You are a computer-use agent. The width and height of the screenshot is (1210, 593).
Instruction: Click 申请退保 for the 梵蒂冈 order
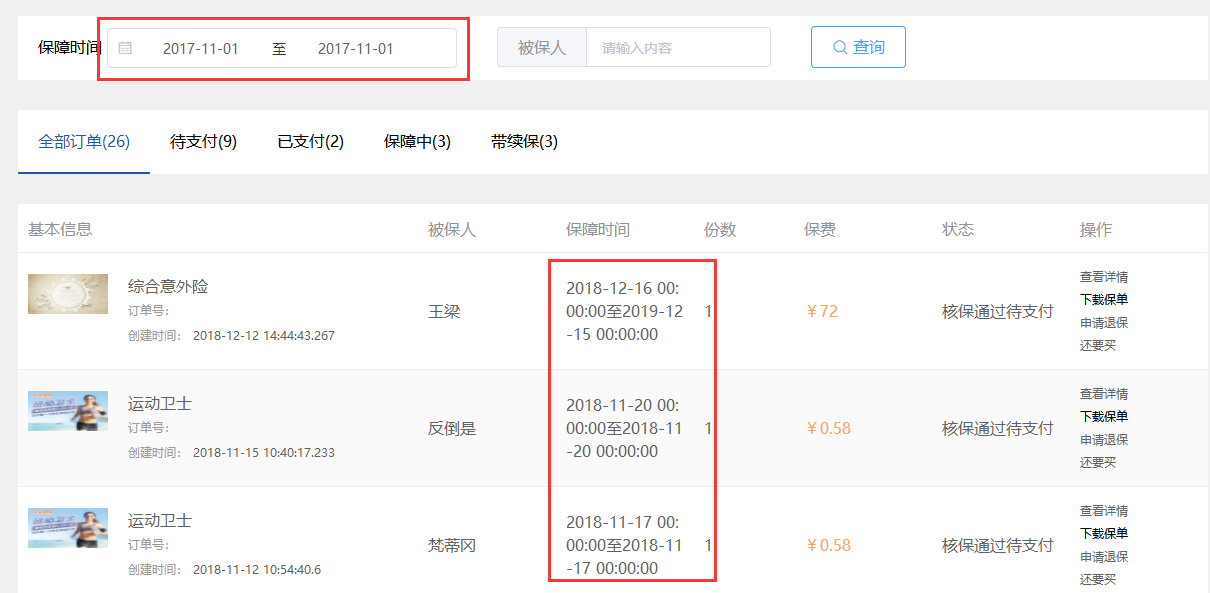click(1104, 557)
